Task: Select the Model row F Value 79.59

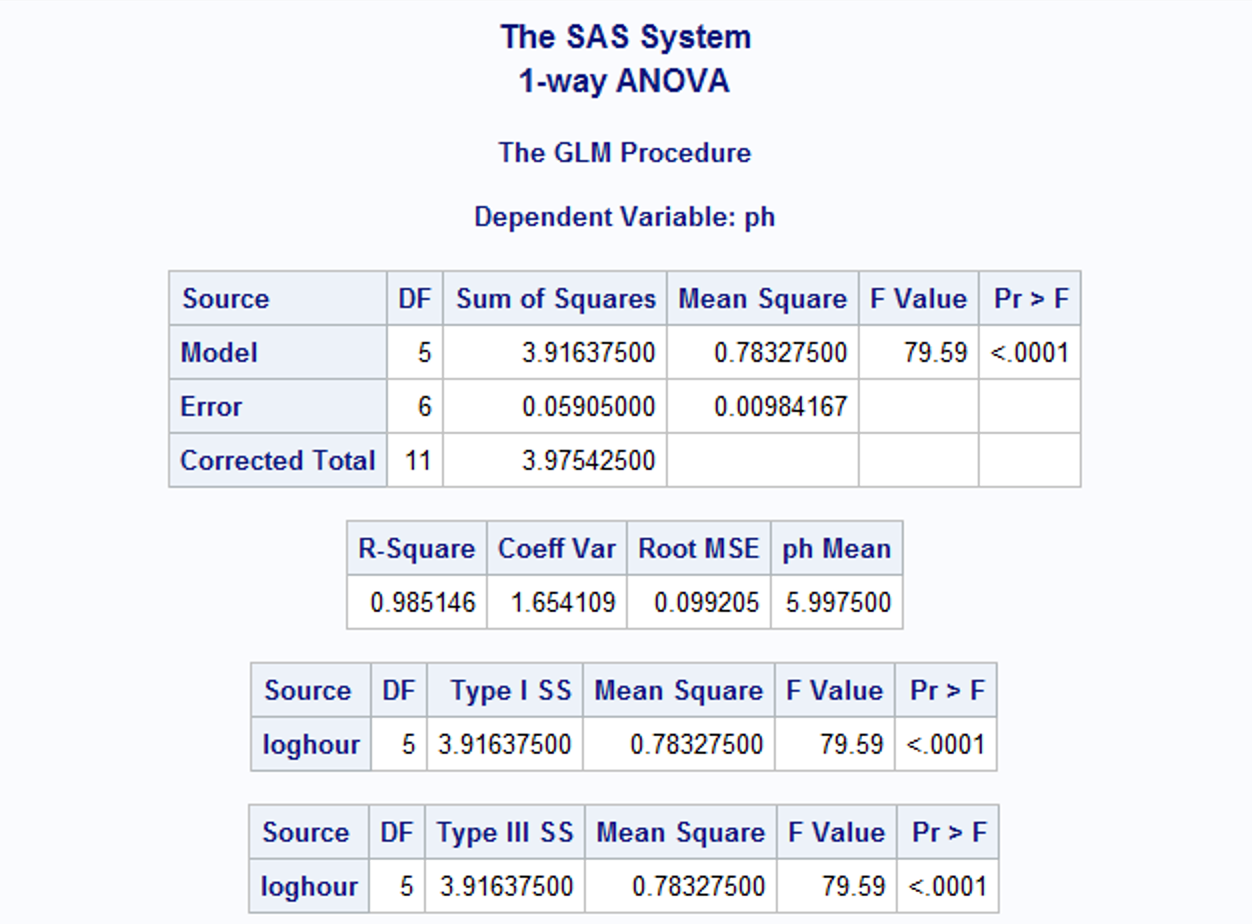Action: 936,353
